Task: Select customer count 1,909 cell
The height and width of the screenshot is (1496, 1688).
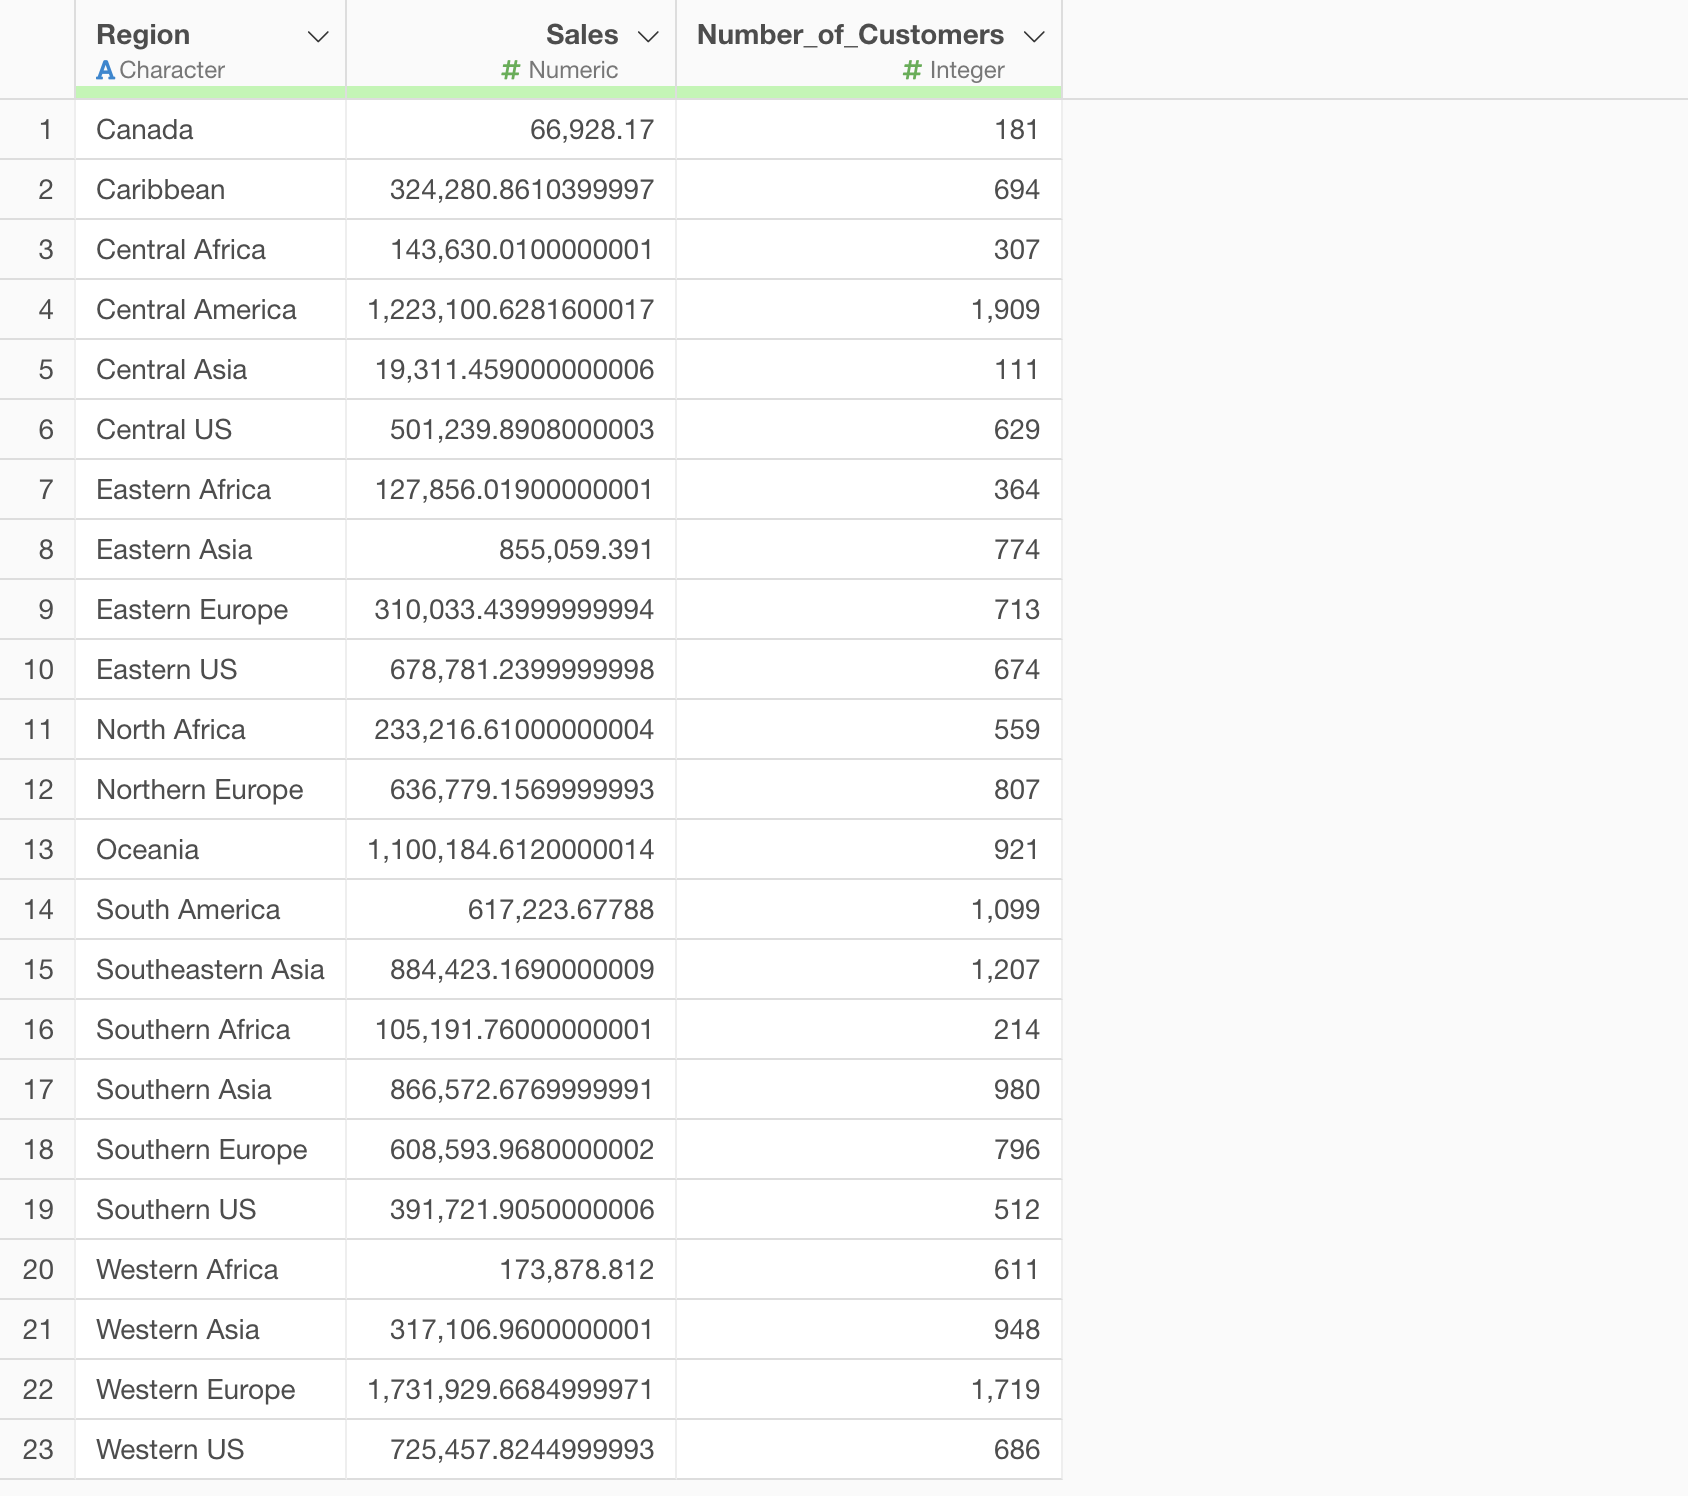Action: [1005, 310]
